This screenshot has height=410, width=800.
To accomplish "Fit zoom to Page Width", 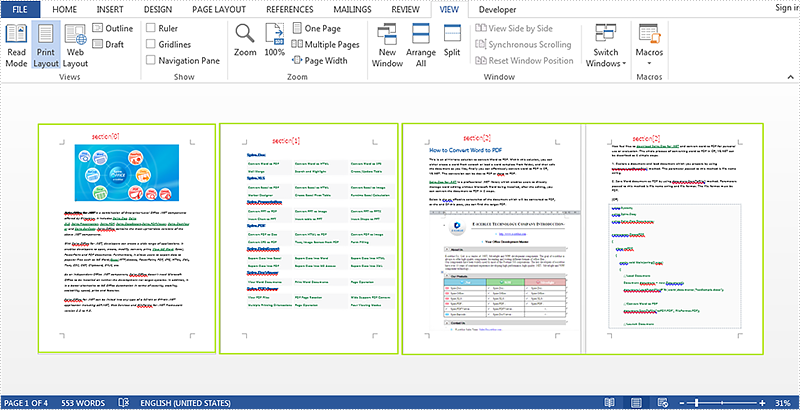I will tap(320, 61).
